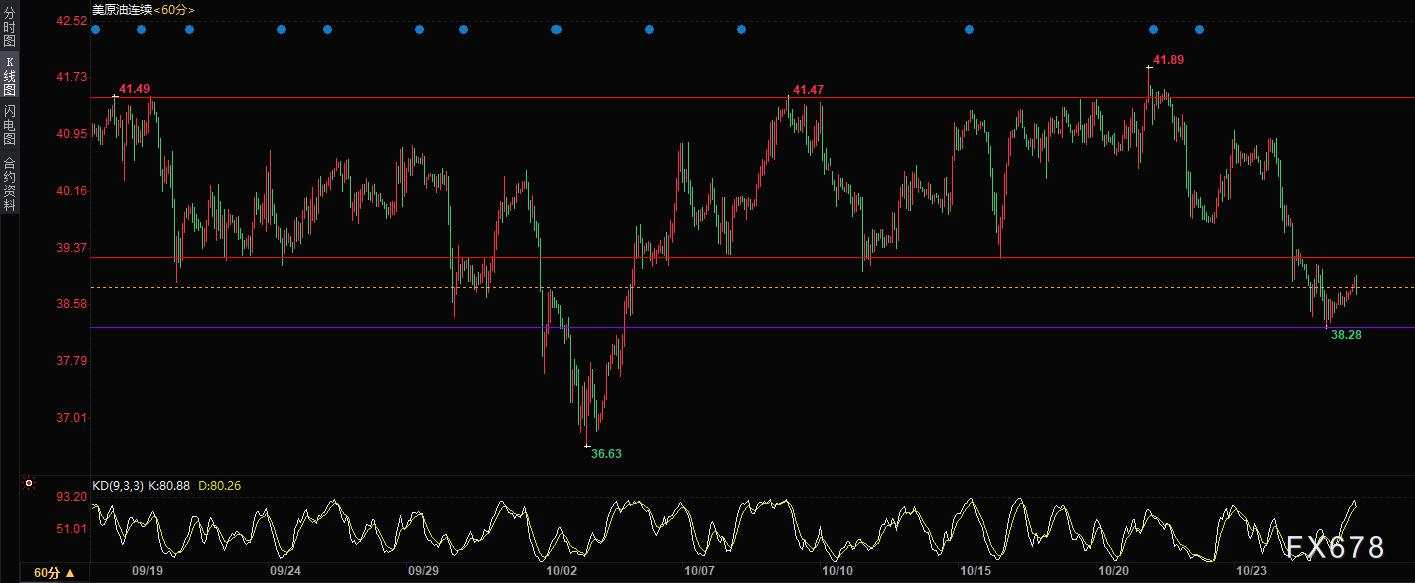Image resolution: width=1415 pixels, height=583 pixels.
Task: Click the 10/15 date label
Action: [x=975, y=571]
